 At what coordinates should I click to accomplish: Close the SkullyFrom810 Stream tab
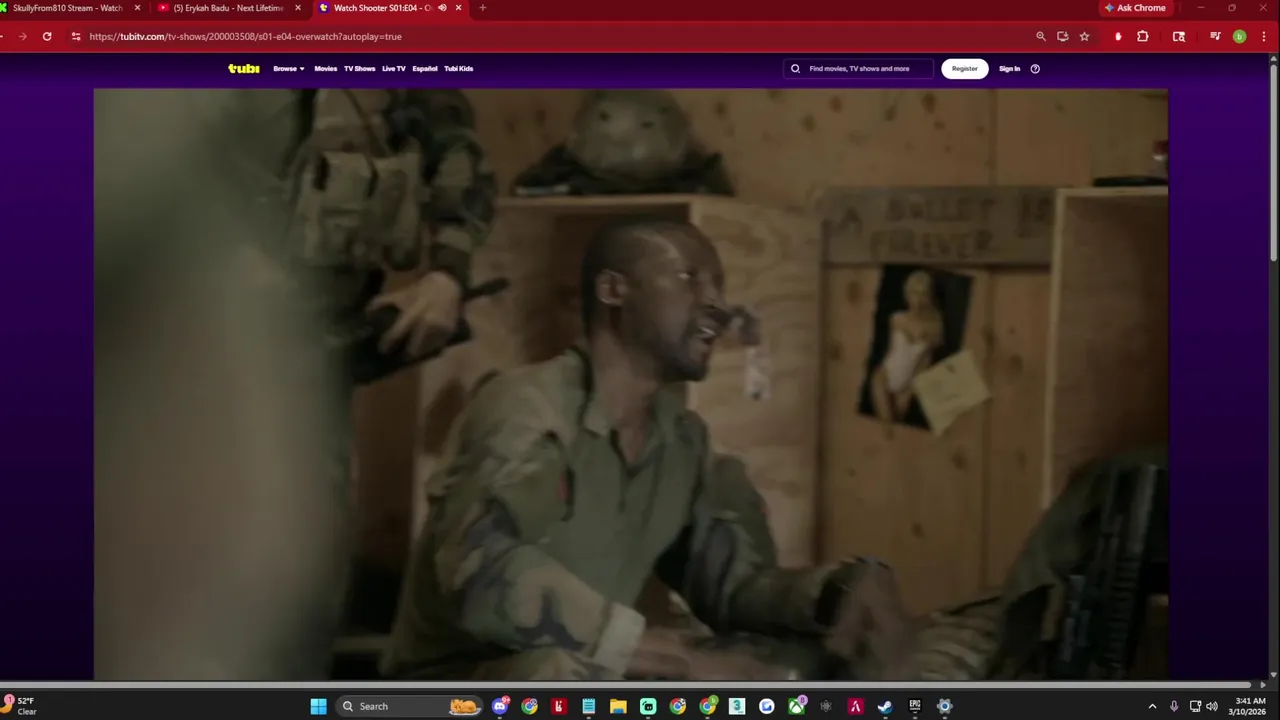click(137, 8)
